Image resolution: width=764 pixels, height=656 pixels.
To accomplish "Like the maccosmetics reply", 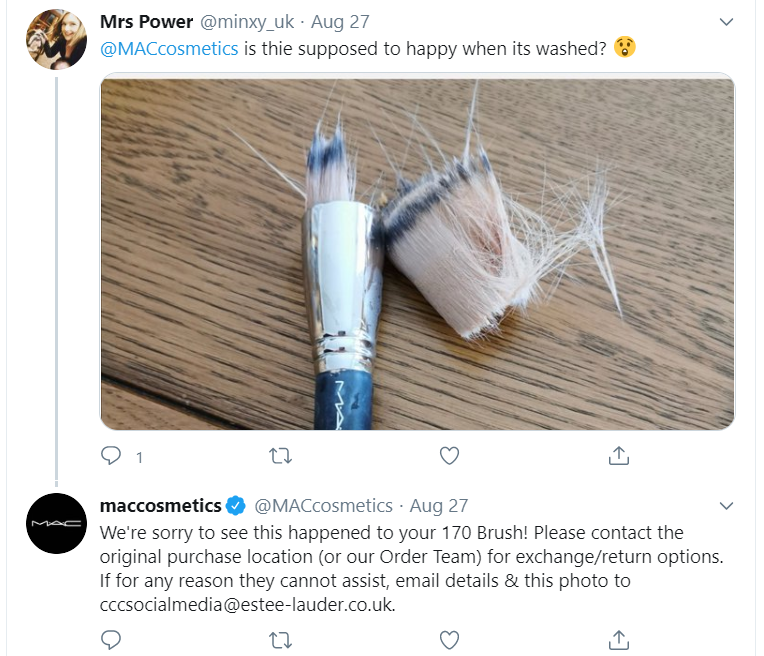I will pos(449,640).
